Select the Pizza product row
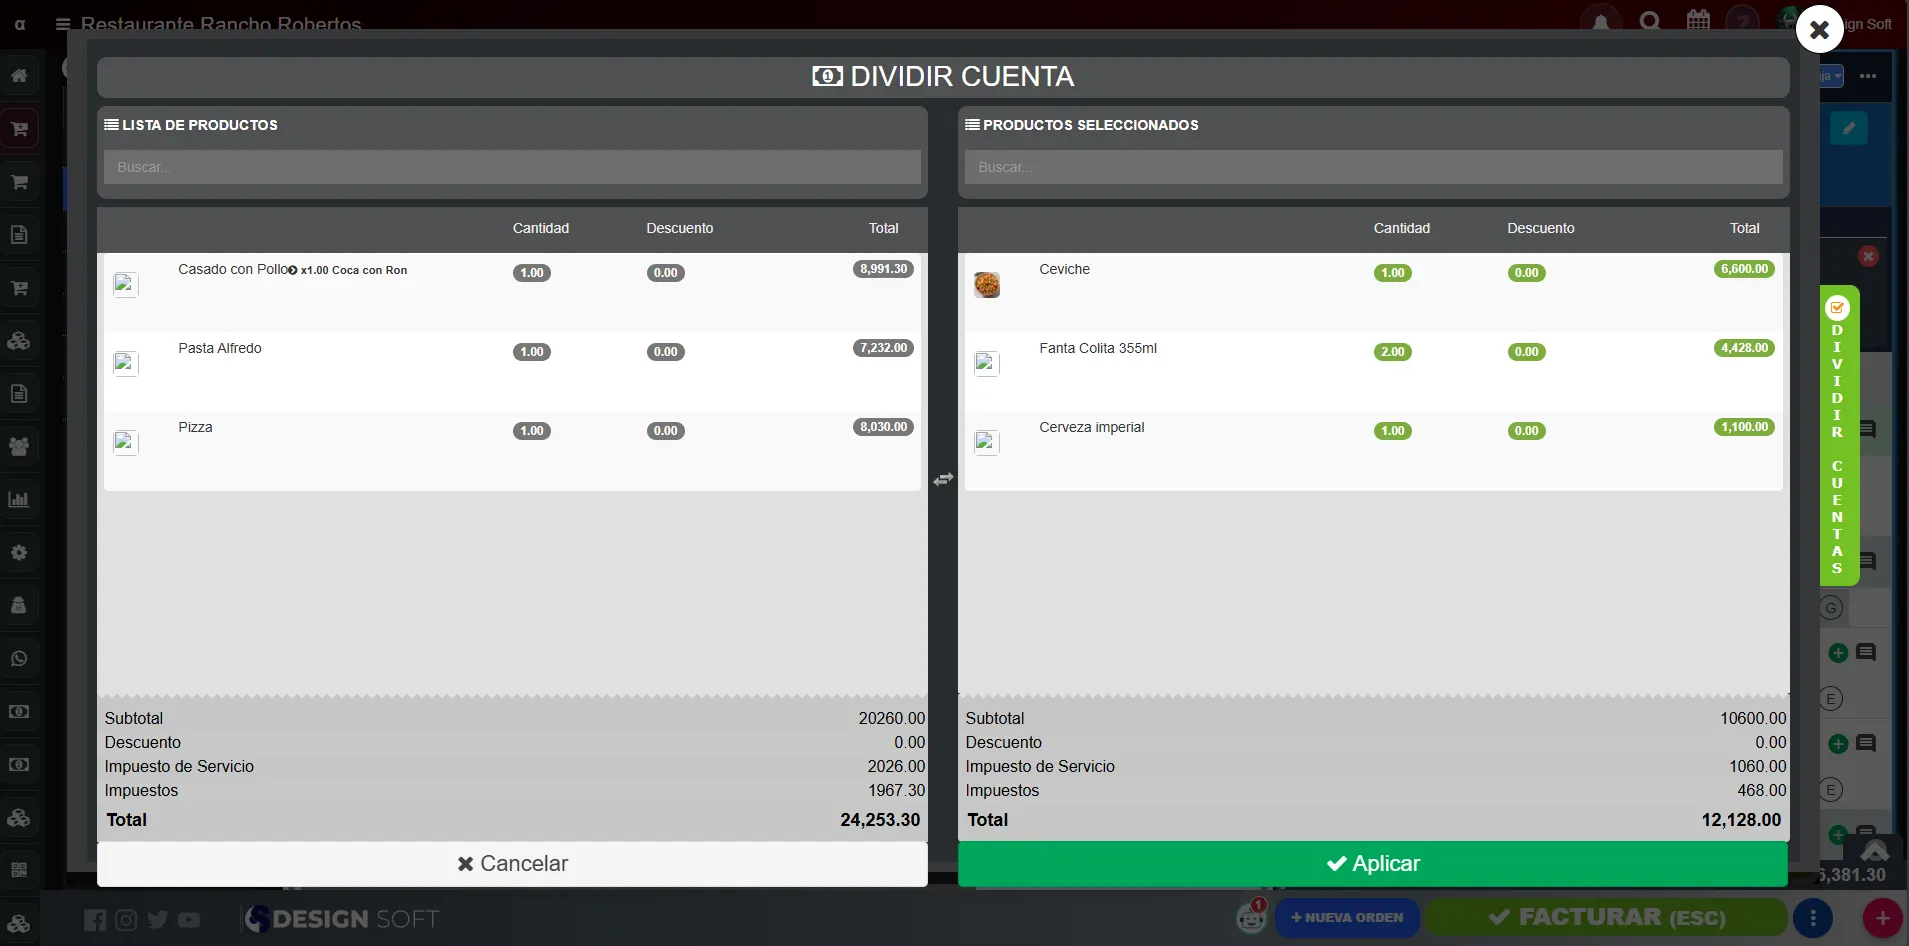The height and width of the screenshot is (946, 1909). pos(512,450)
